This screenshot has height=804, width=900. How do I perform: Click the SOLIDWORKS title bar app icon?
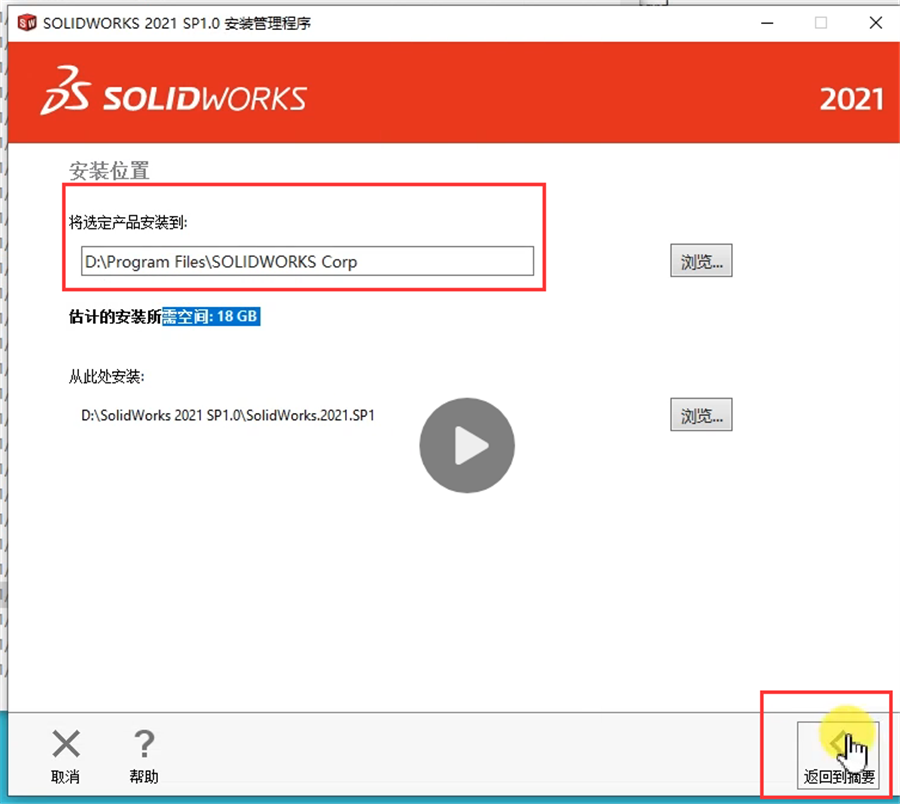(x=27, y=23)
